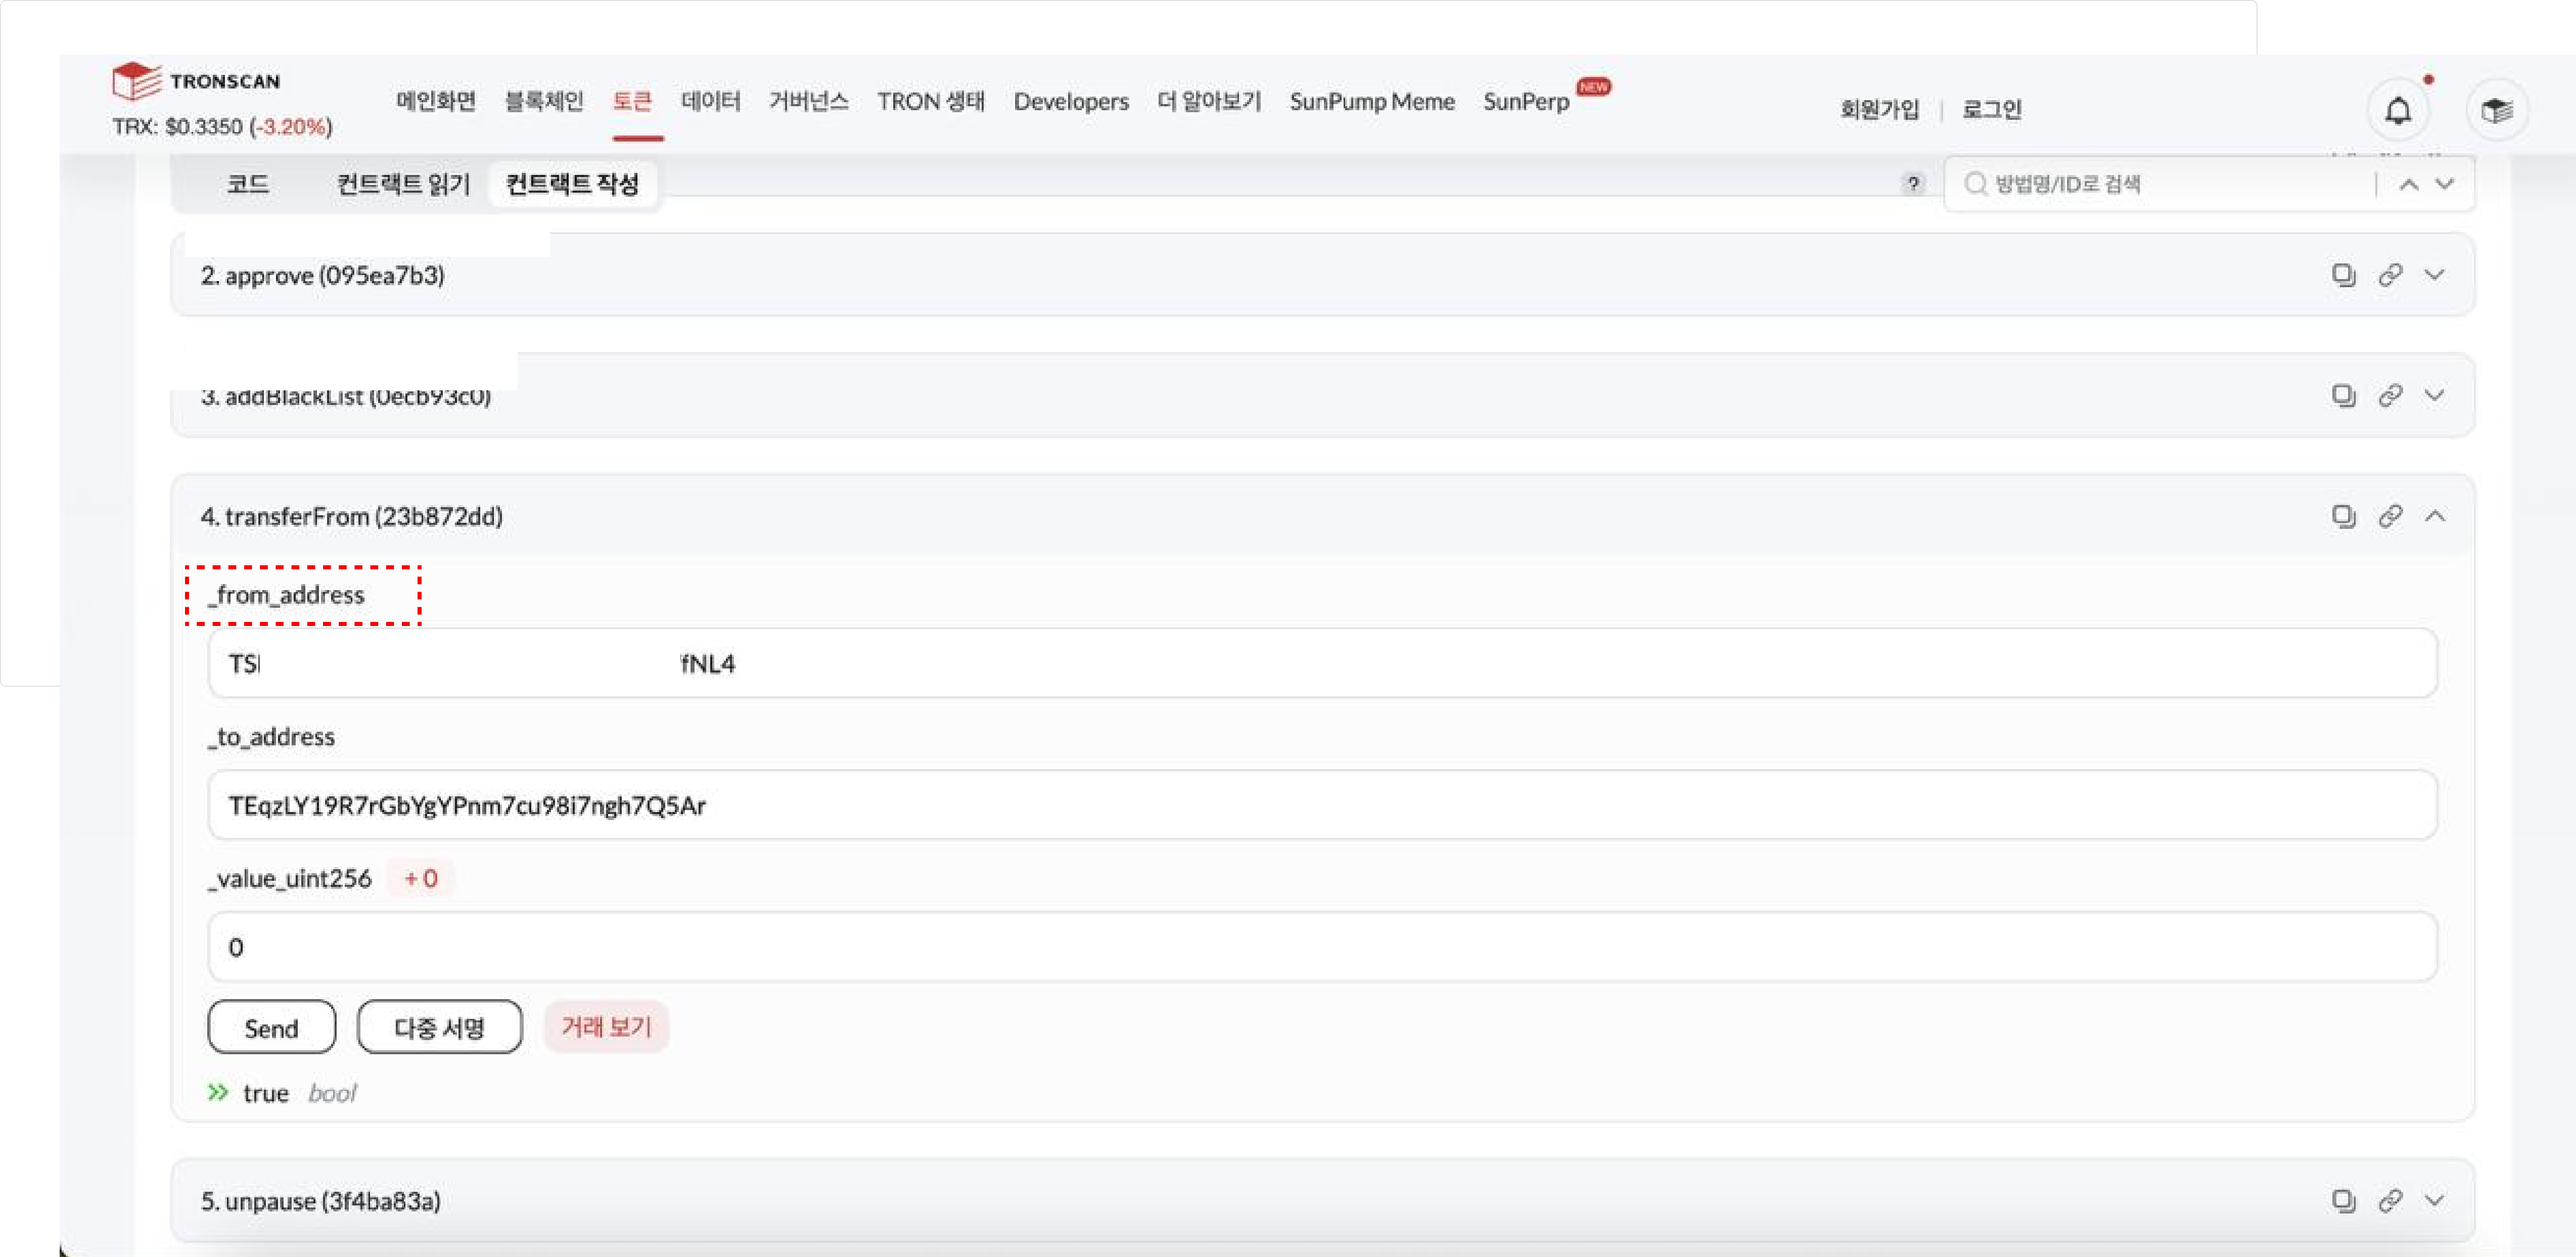The width and height of the screenshot is (2576, 1257).
Task: Copy the transferFrom method link
Action: tap(2390, 516)
